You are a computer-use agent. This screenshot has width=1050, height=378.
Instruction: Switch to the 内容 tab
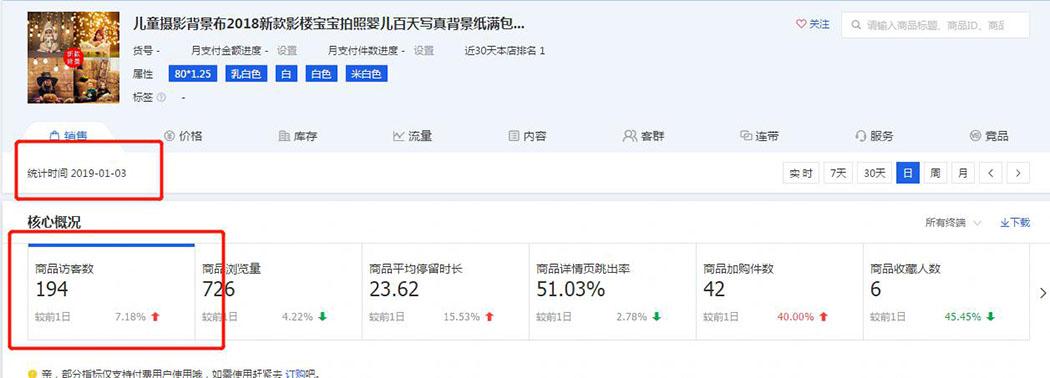pos(527,136)
